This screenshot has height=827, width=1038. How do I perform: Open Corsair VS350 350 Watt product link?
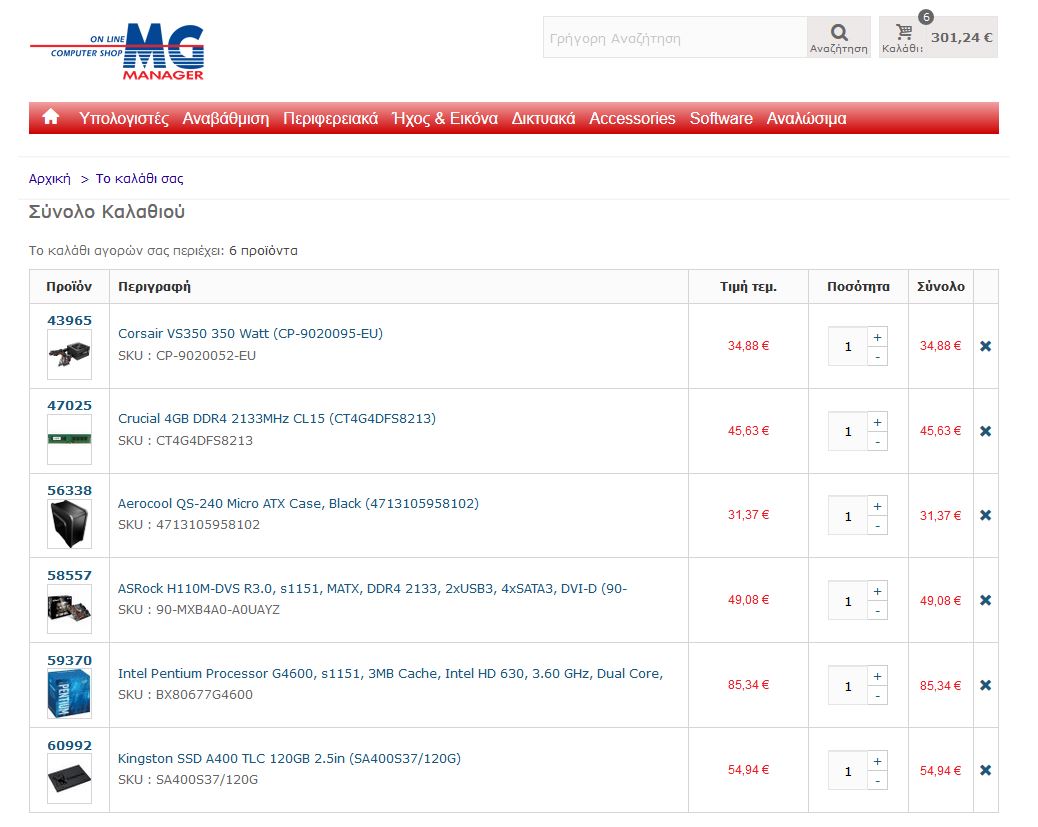250,334
